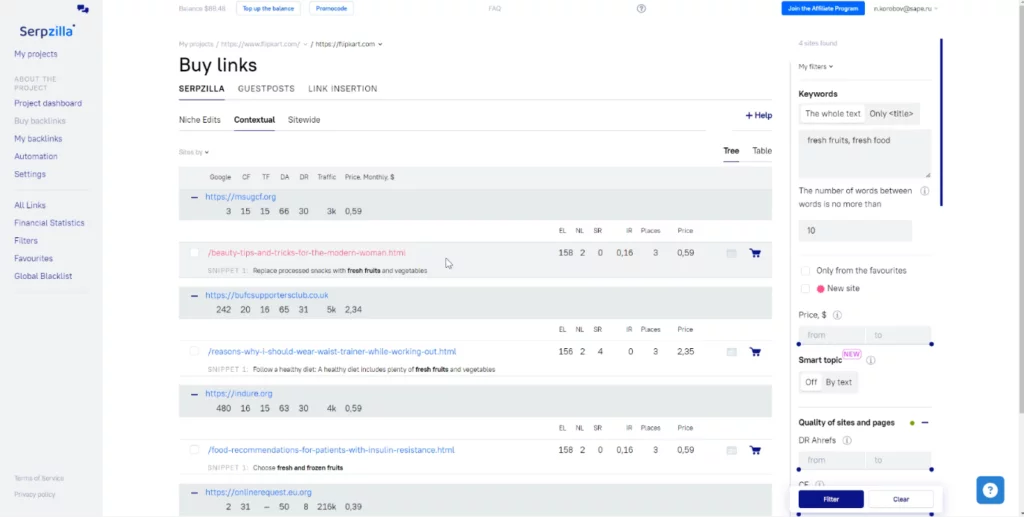This screenshot has width=1024, height=517.
Task: Select the beauty-tips page checkbox
Action: (194, 253)
